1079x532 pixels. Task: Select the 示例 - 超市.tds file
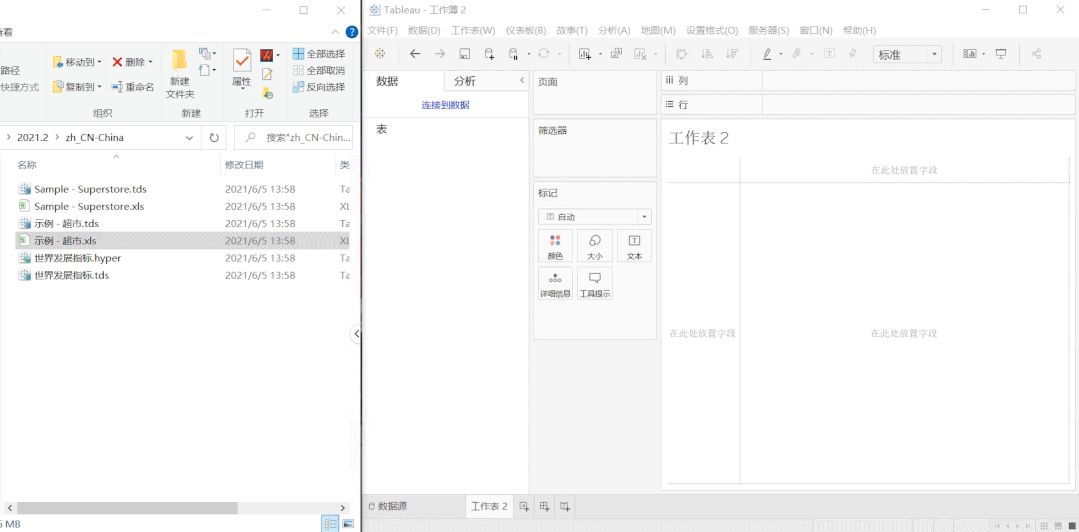tap(67, 224)
